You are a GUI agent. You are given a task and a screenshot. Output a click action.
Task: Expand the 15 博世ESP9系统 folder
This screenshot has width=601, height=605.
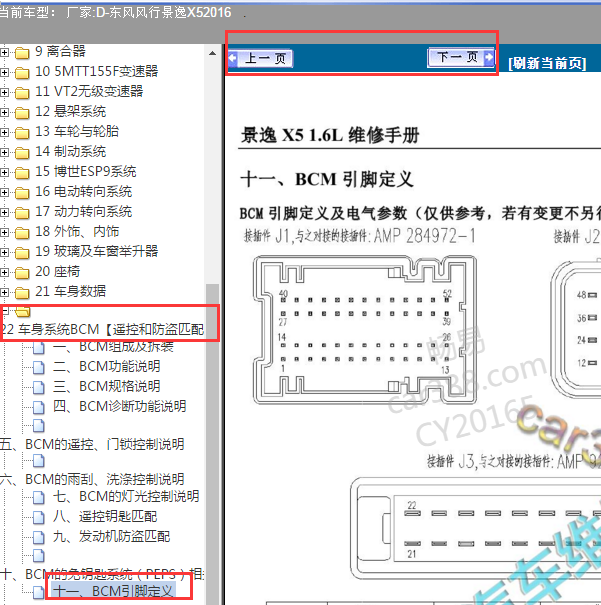4,172
